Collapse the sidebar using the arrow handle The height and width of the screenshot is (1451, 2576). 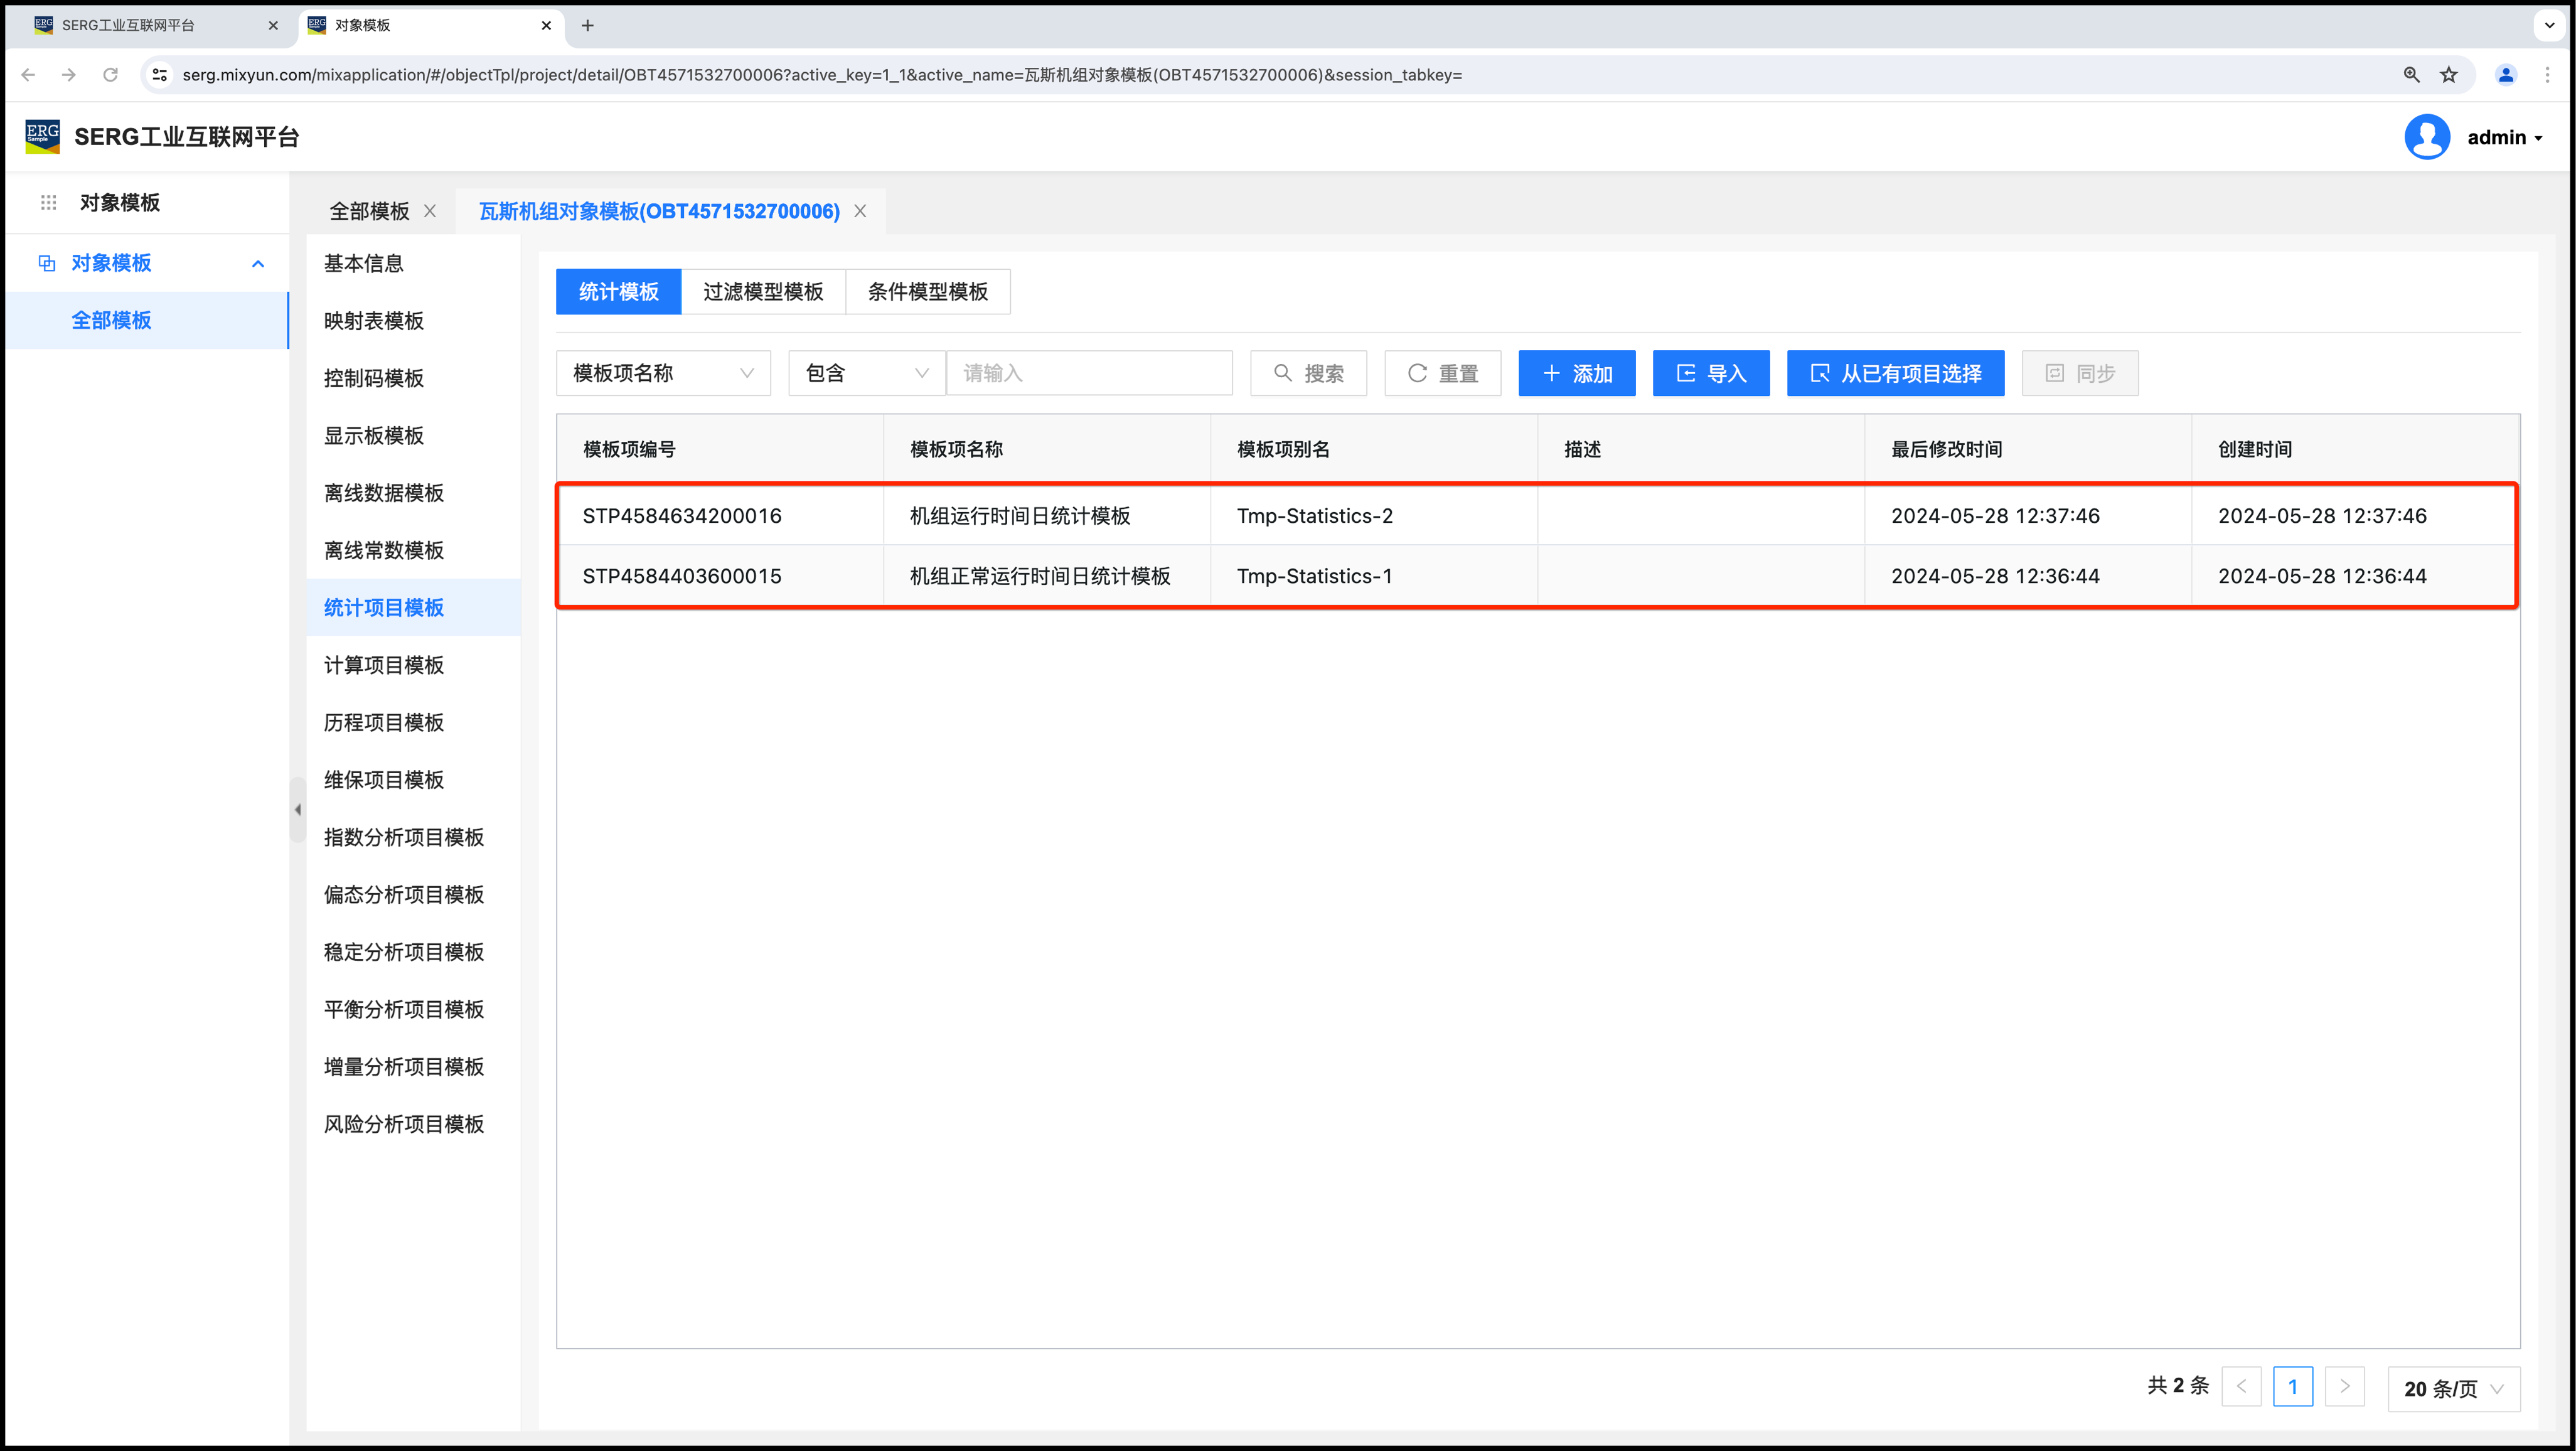coord(297,810)
